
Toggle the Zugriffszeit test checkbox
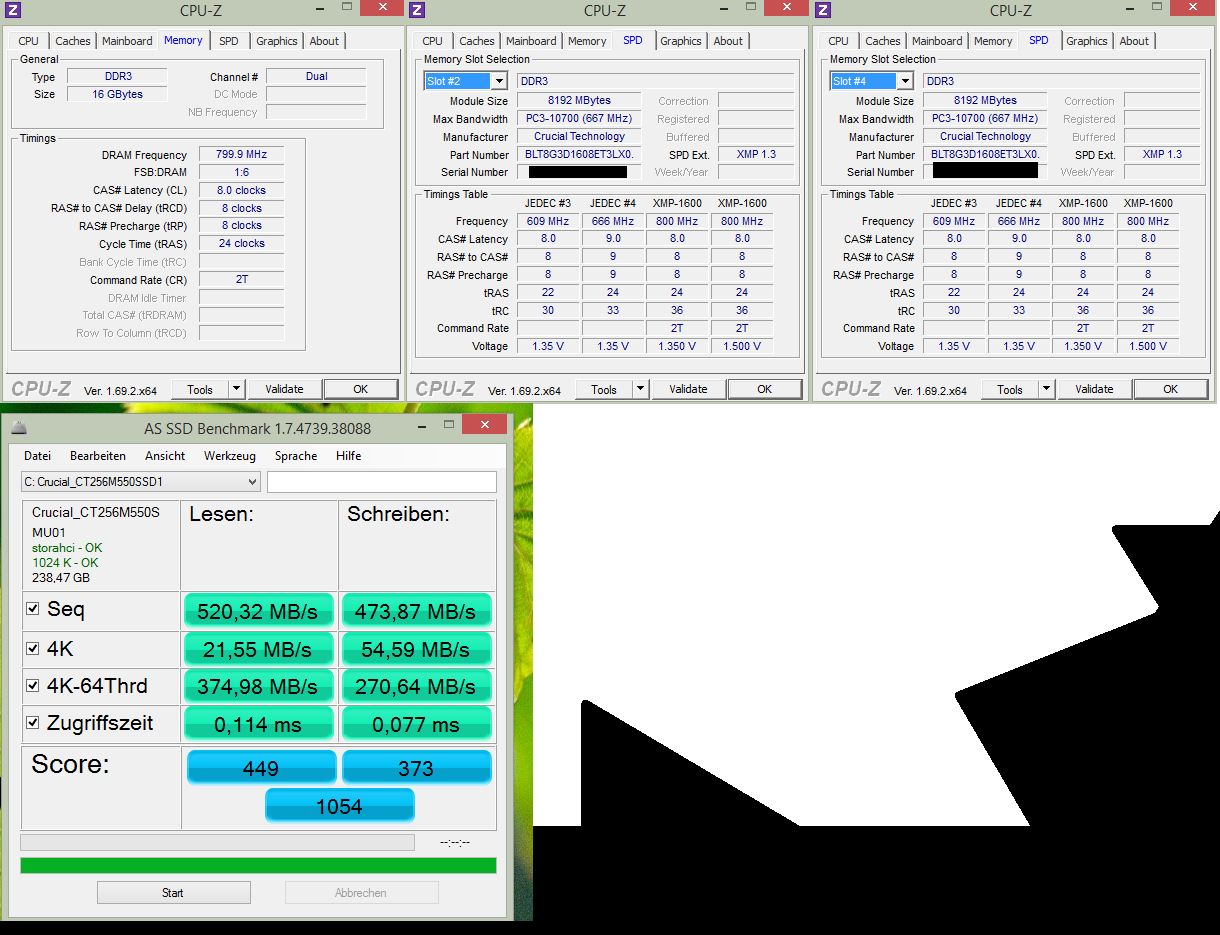33,723
